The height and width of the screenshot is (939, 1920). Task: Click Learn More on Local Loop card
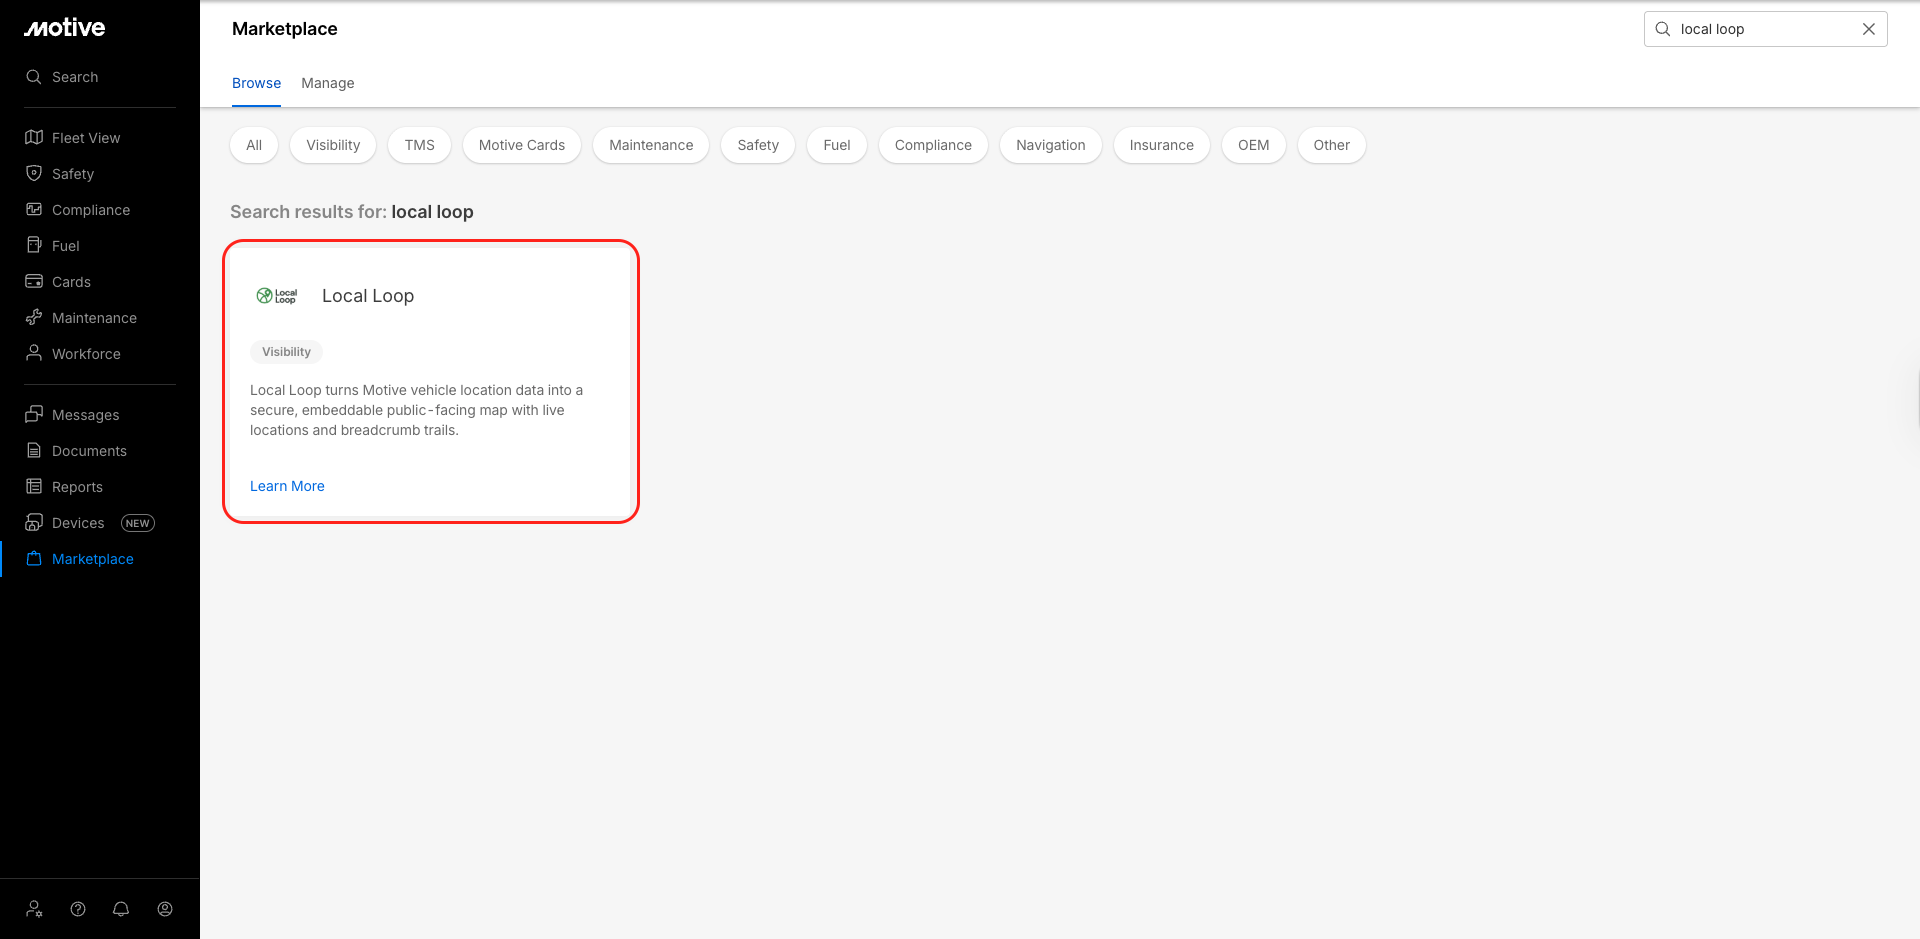[287, 486]
